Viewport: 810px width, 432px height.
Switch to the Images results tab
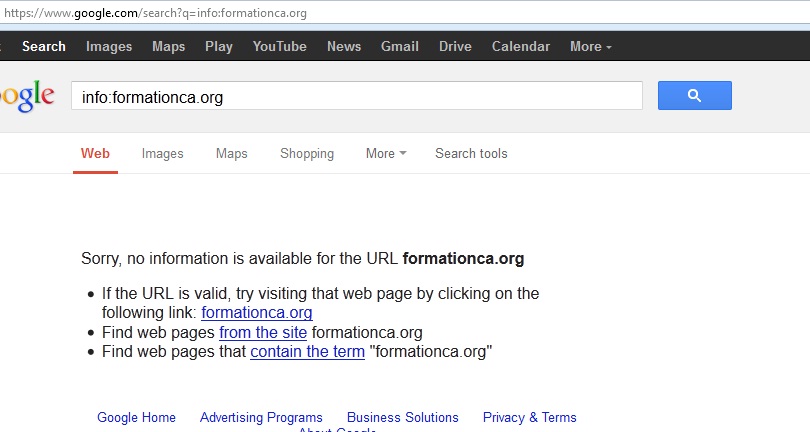click(x=163, y=153)
